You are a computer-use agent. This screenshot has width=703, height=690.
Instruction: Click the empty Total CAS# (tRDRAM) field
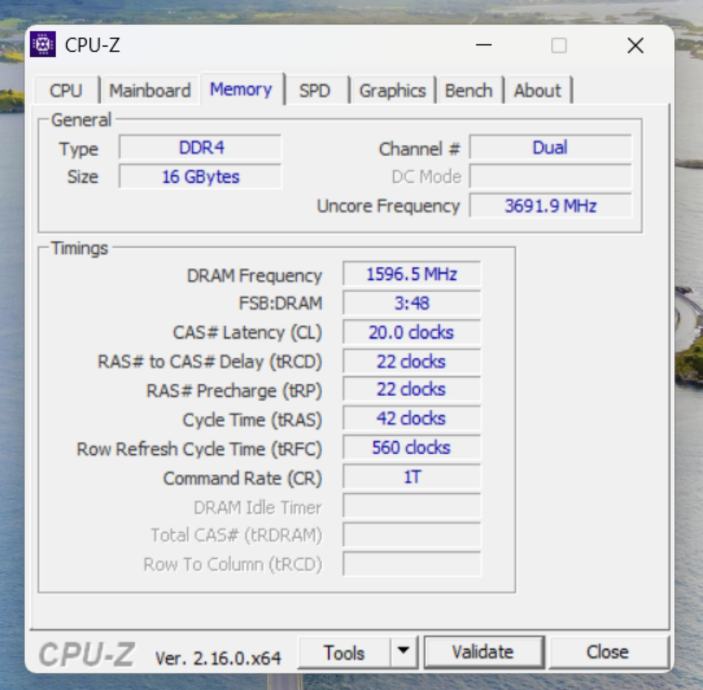412,535
